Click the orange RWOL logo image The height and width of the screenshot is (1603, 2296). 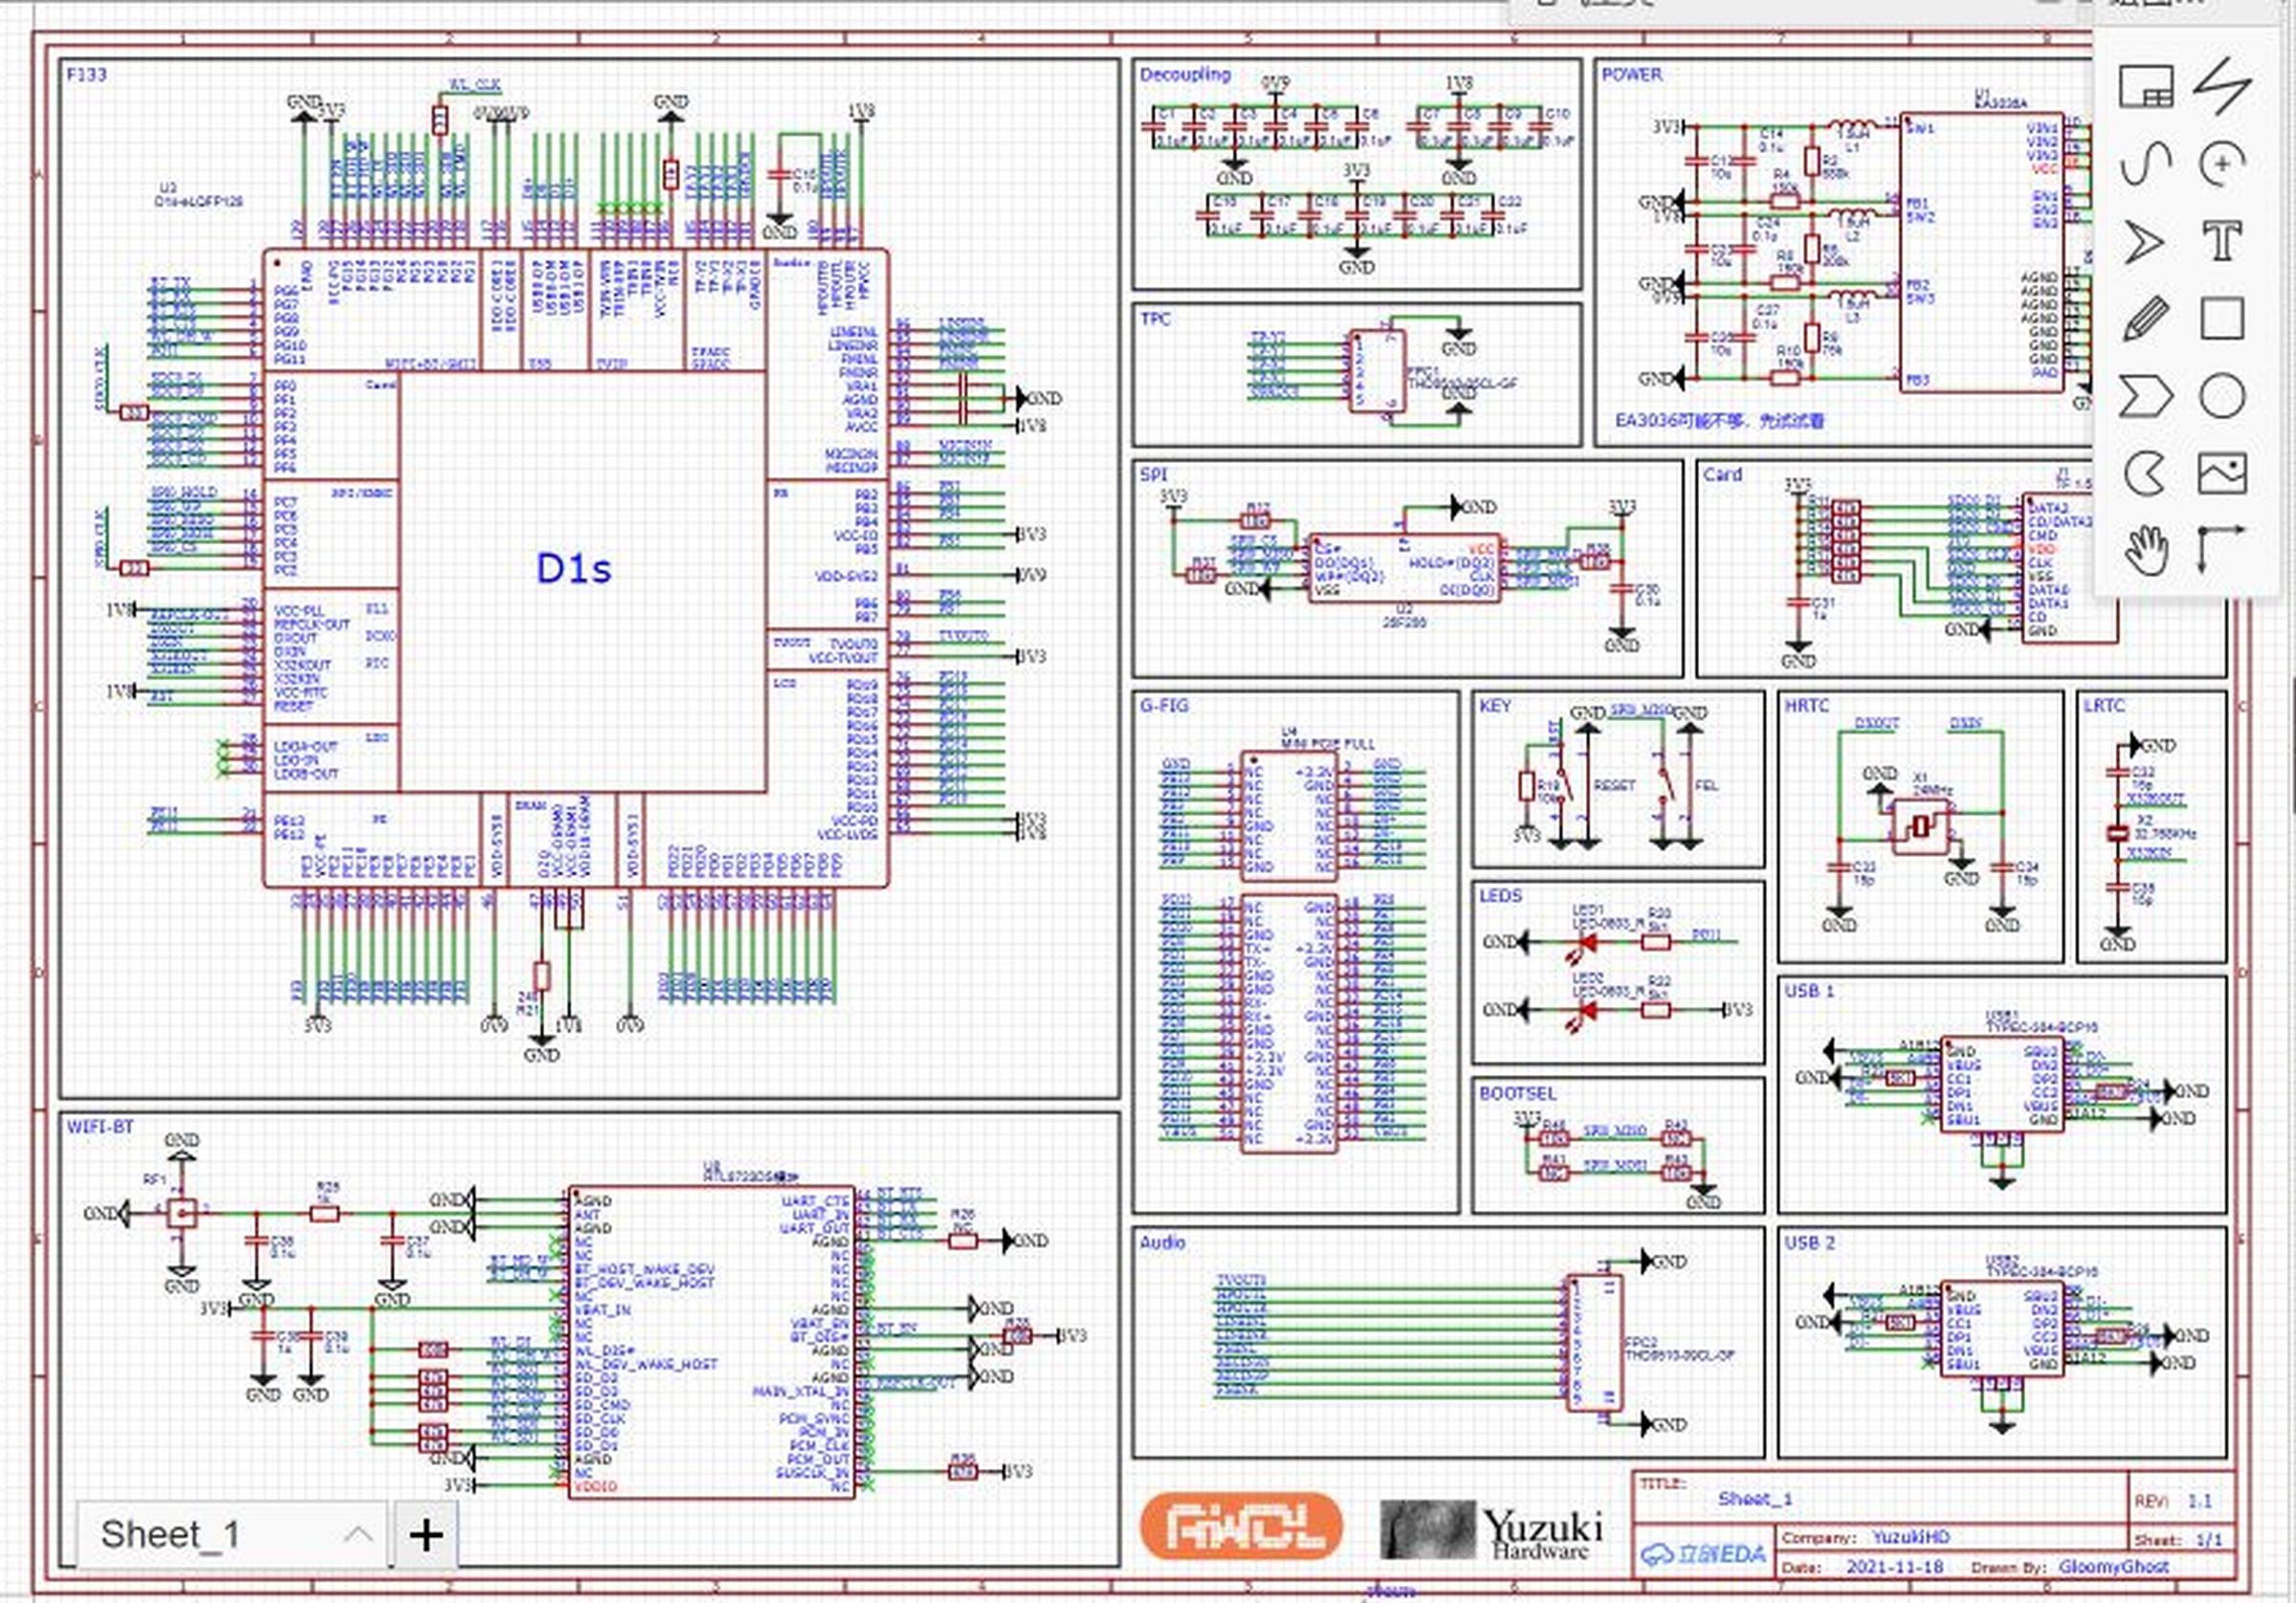1241,1526
